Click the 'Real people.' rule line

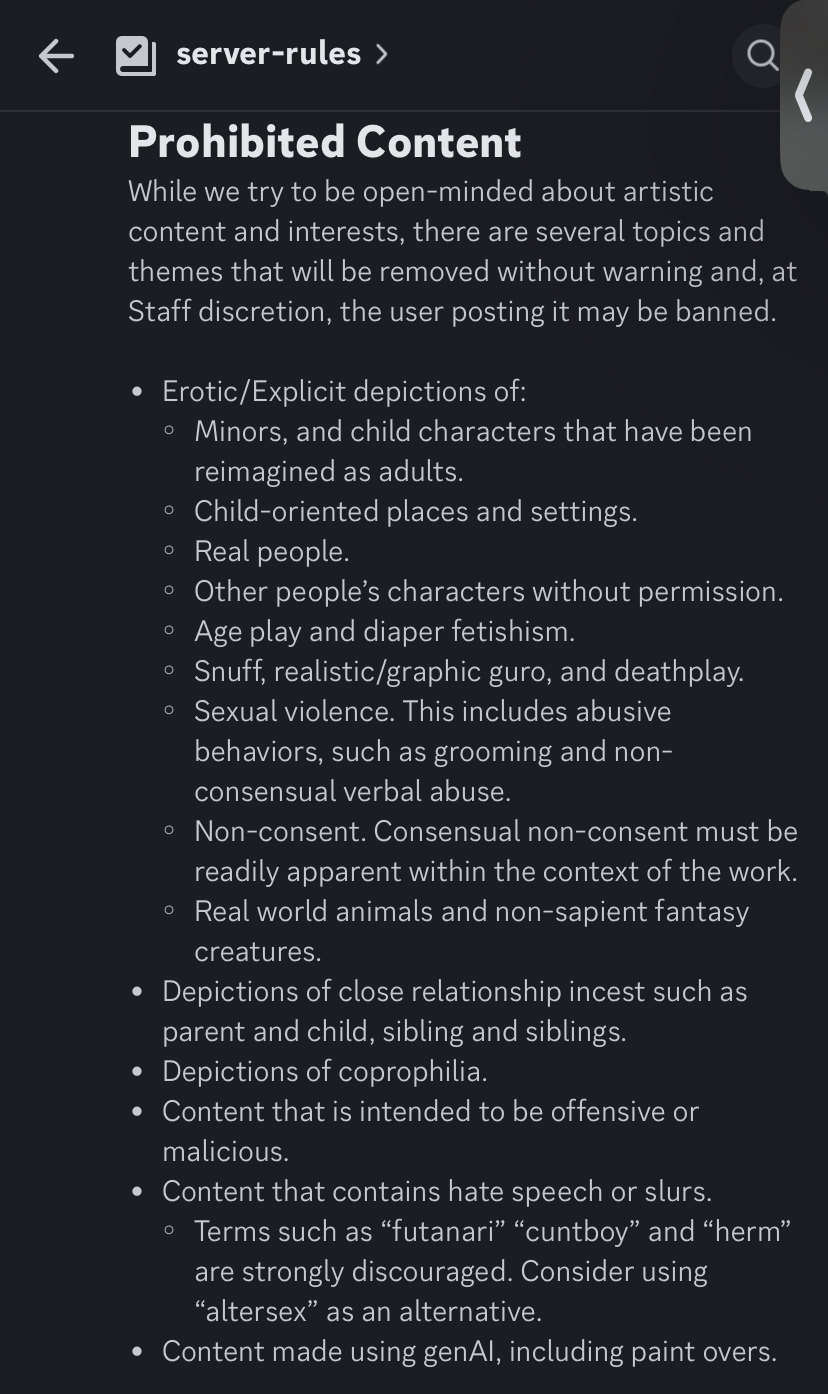[271, 551]
